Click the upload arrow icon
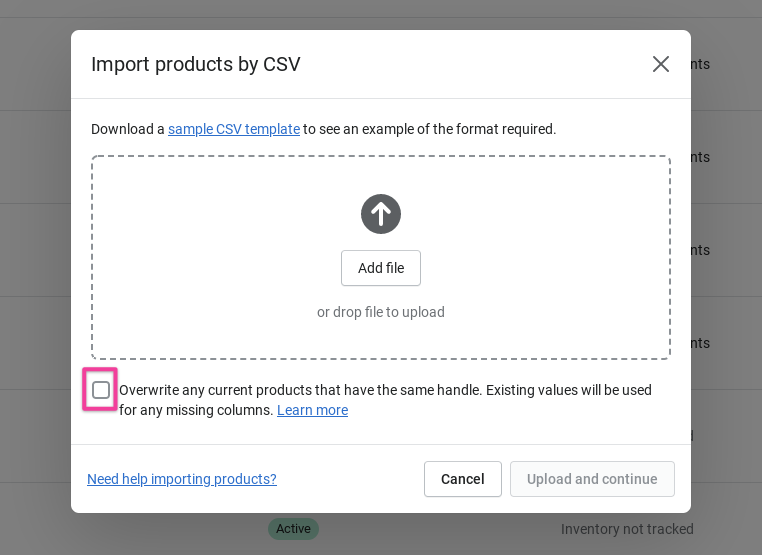The width and height of the screenshot is (762, 555). [381, 214]
